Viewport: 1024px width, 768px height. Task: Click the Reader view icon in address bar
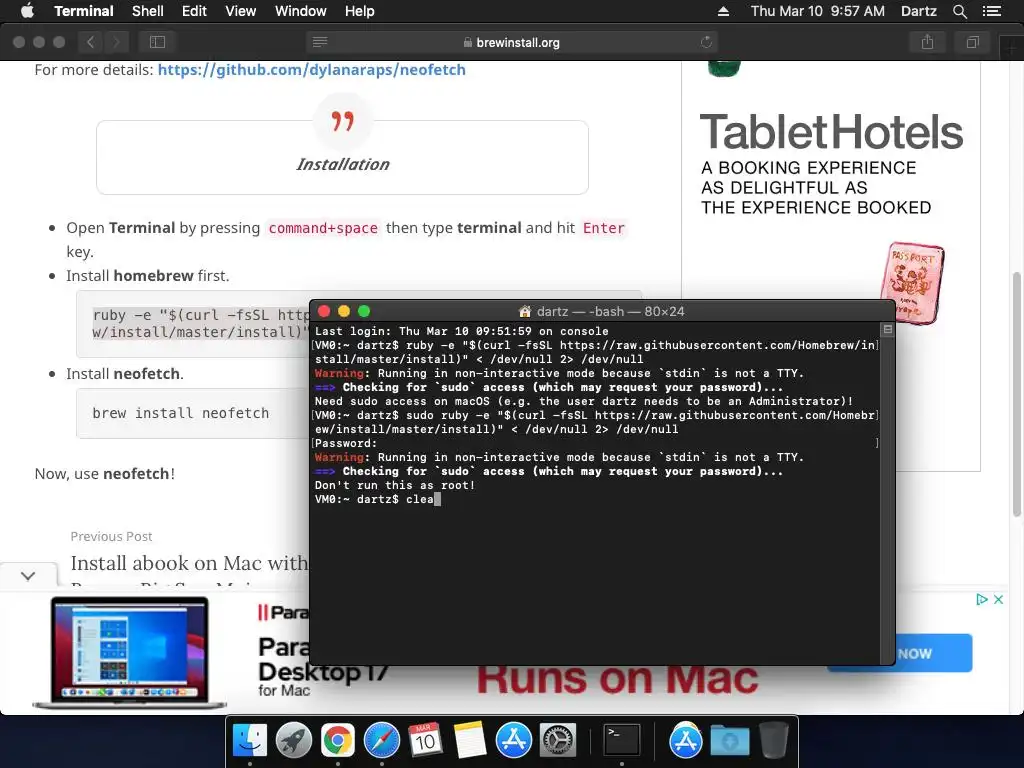pos(319,42)
